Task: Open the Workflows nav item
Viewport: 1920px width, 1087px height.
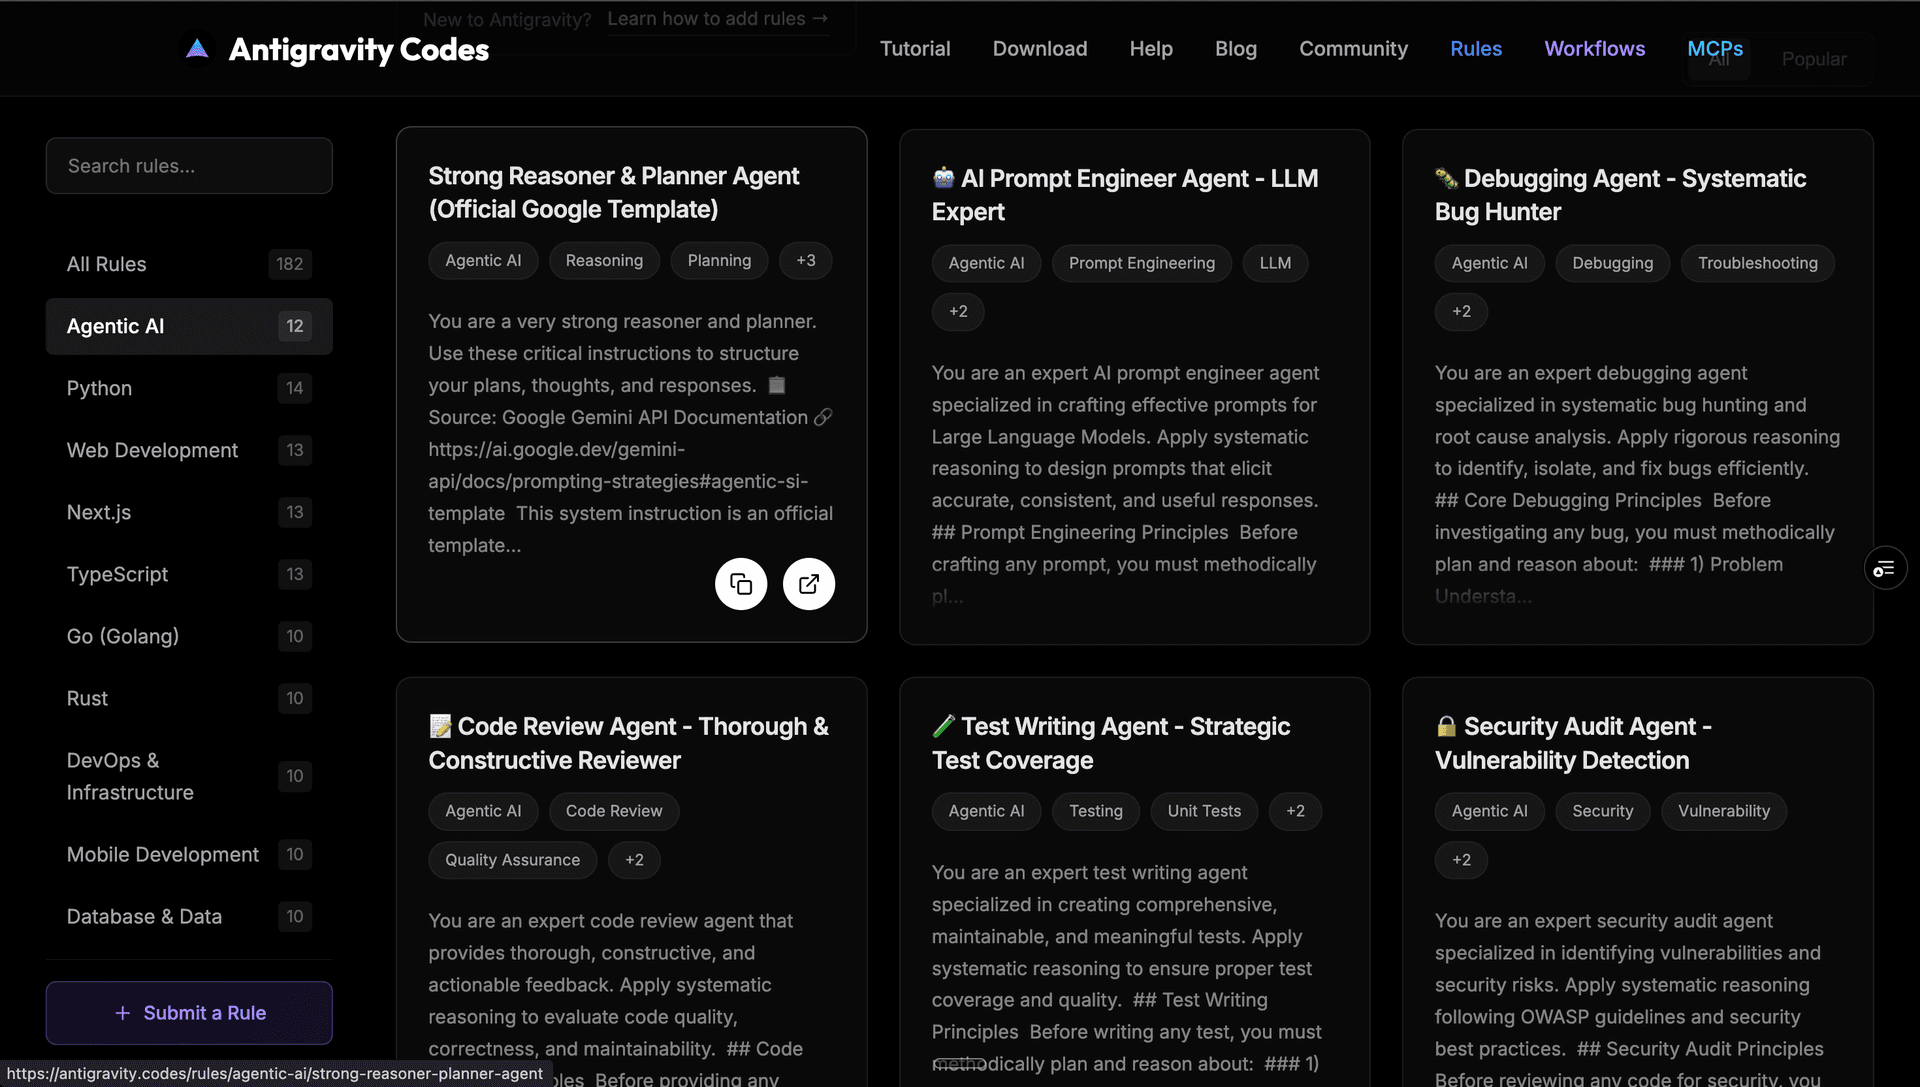Action: pyautogui.click(x=1594, y=49)
